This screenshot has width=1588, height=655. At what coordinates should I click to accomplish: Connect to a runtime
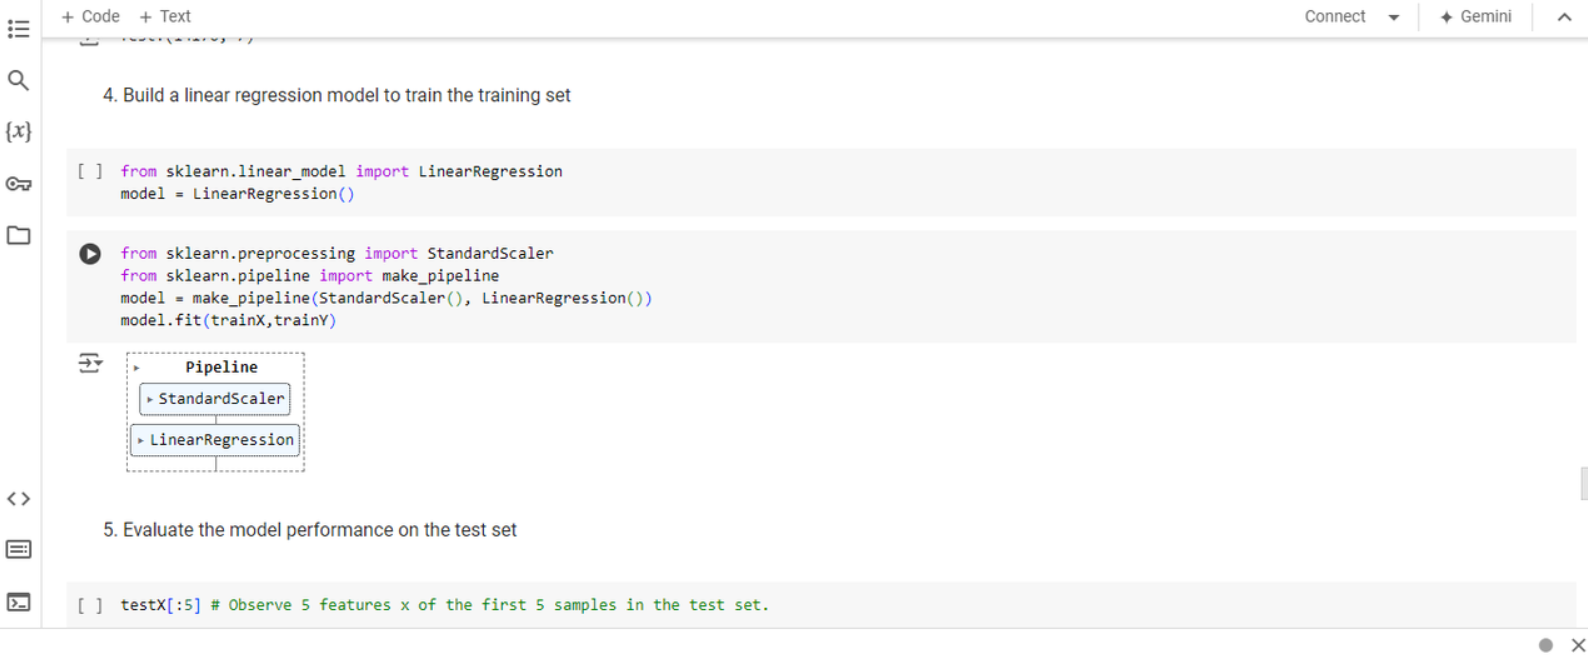(x=1334, y=16)
